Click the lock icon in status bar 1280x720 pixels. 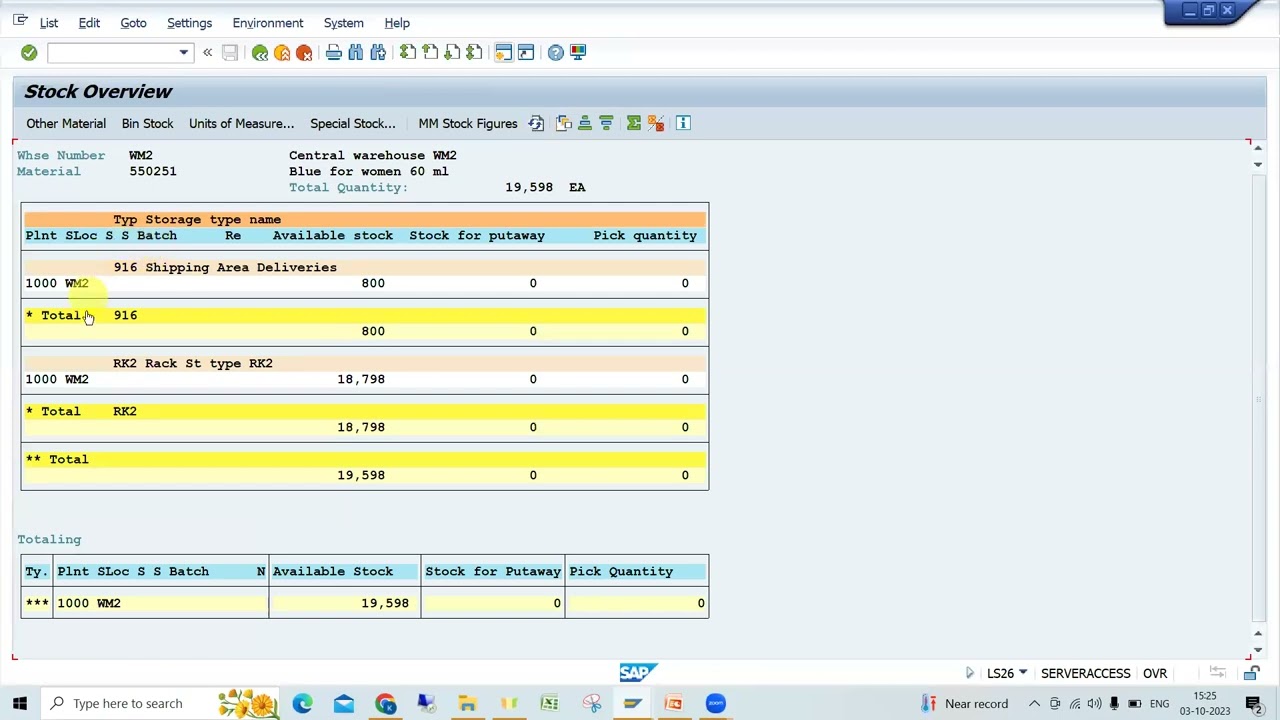(1251, 673)
